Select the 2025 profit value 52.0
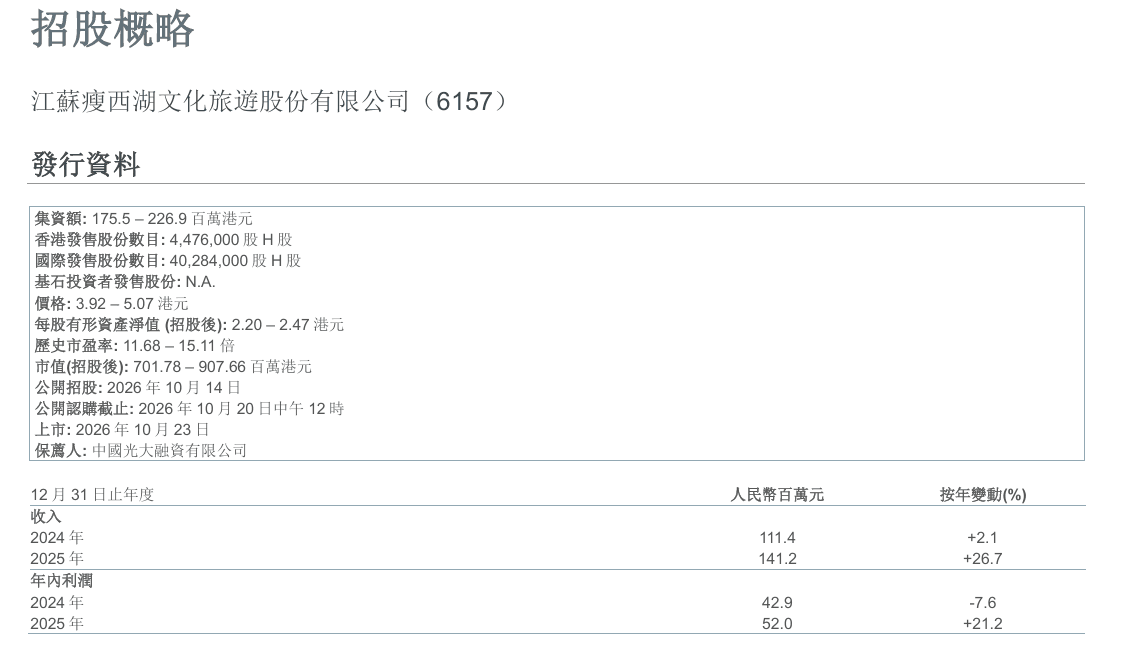 pyautogui.click(x=777, y=624)
